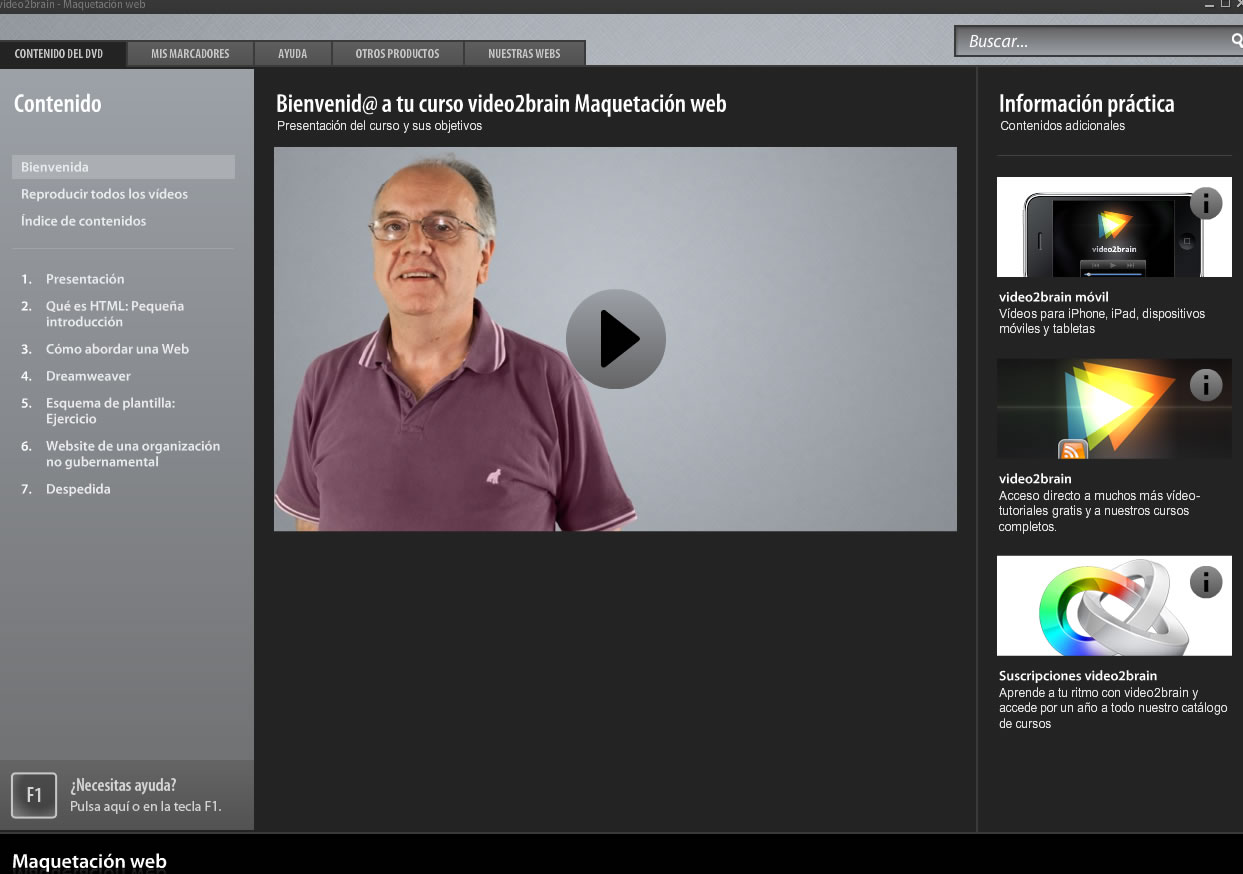Click the Información práctica heading

click(x=1087, y=103)
